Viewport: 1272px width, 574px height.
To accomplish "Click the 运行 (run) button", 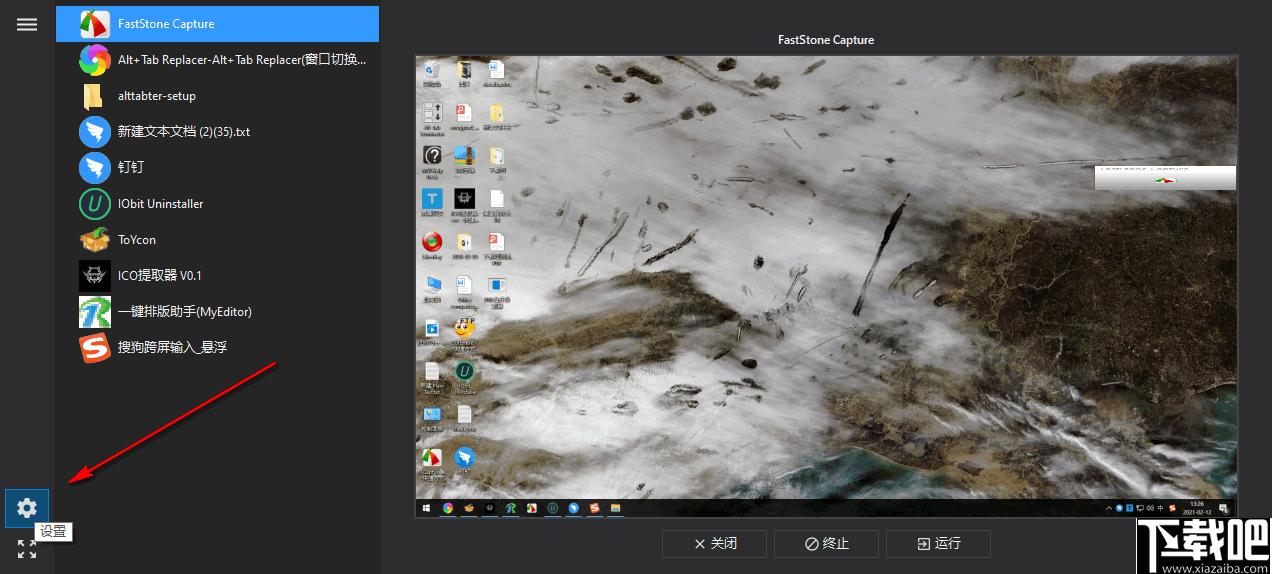I will [x=938, y=544].
